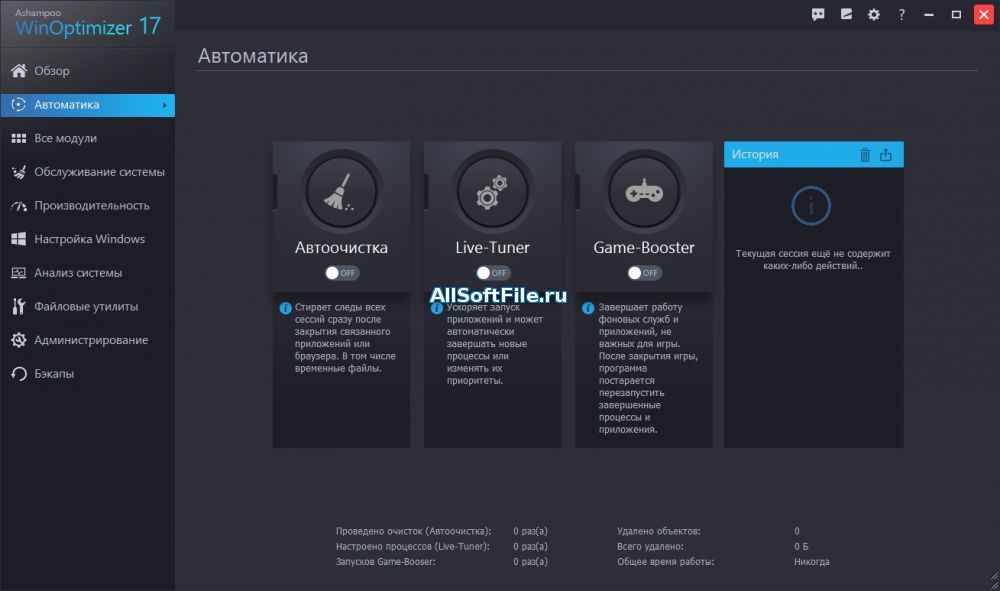
Task: Click the info icon under Live-Tuner
Action: tap(436, 308)
